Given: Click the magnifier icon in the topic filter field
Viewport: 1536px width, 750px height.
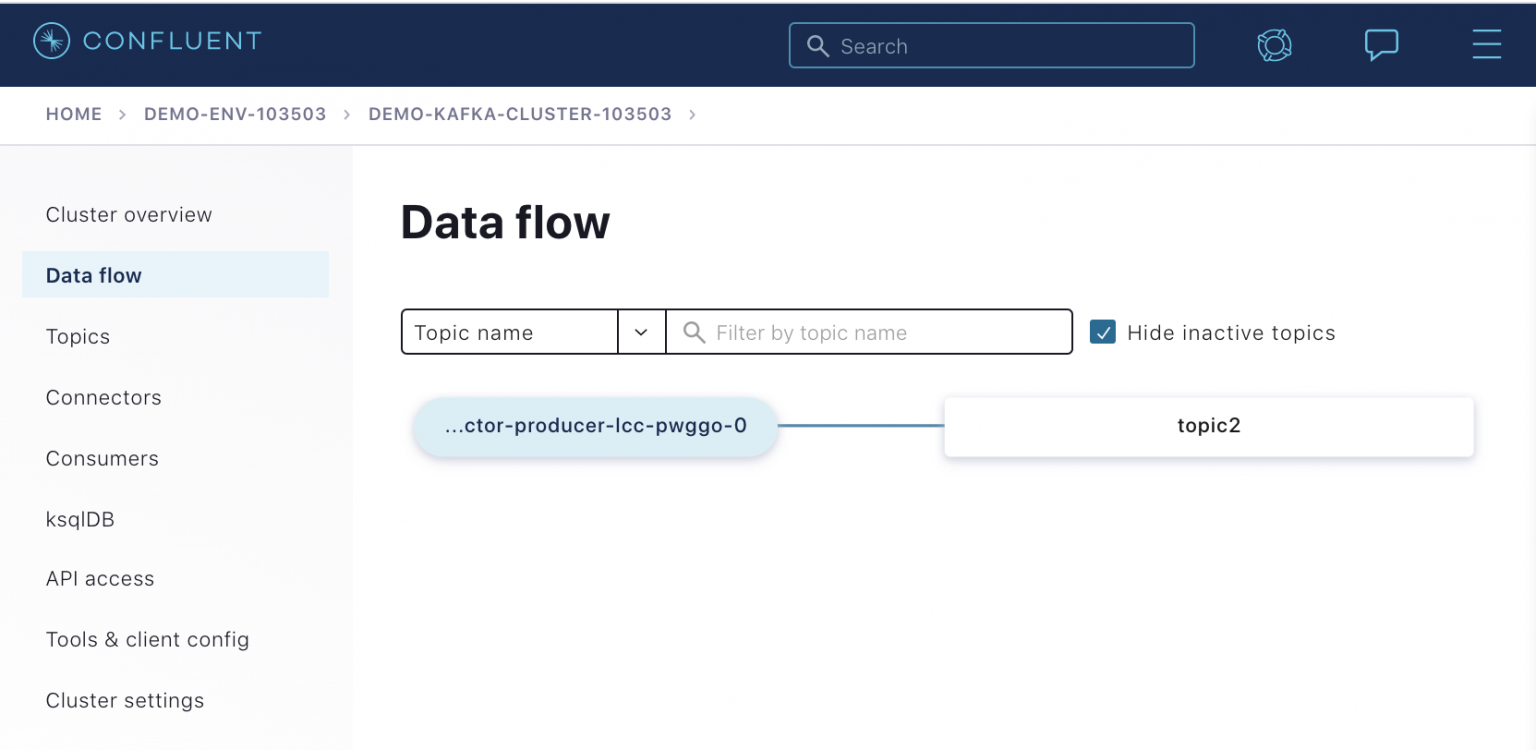Looking at the screenshot, I should [x=693, y=331].
